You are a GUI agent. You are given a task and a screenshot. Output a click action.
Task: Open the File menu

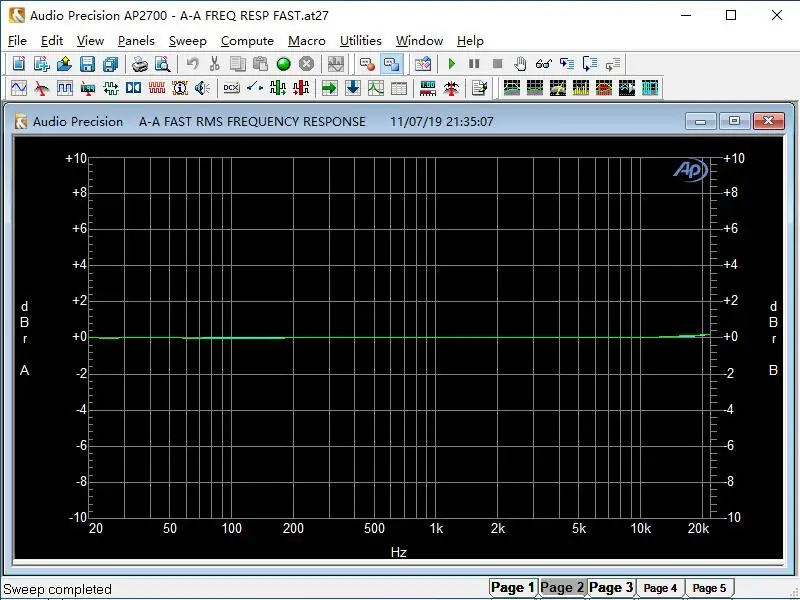click(17, 41)
